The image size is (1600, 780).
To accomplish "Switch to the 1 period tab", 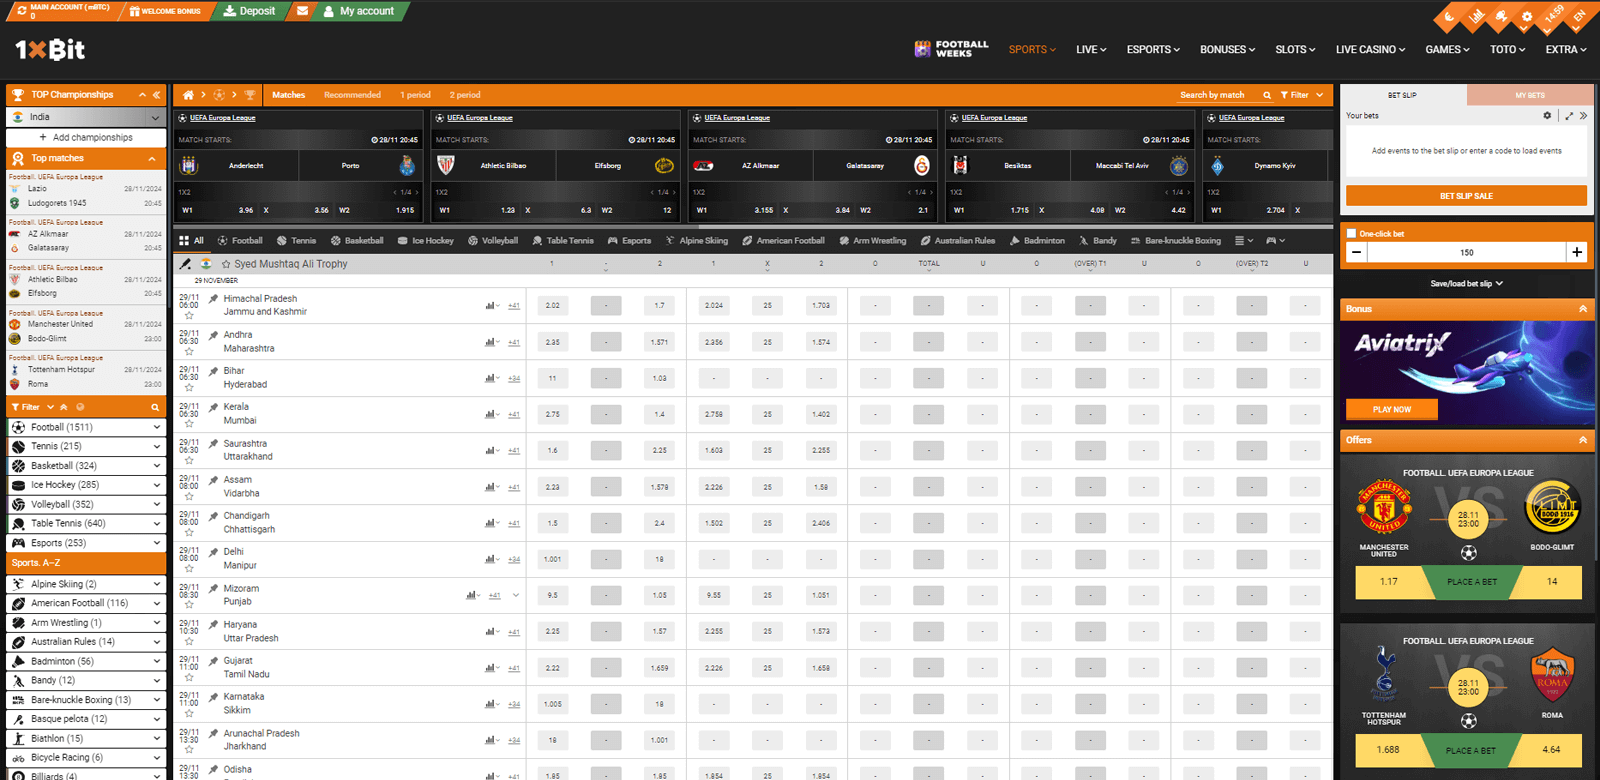I will (415, 95).
